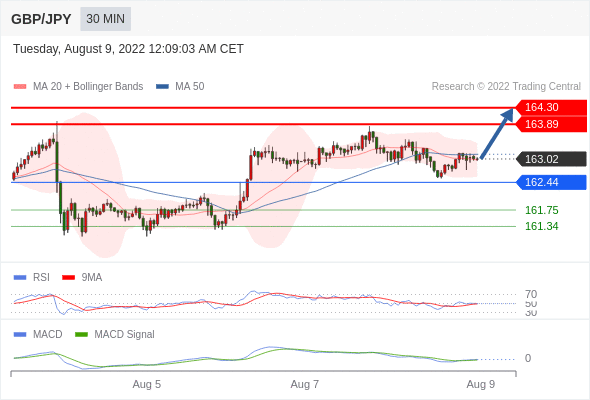Click the MA 20 + Bollinger Bands swatch
Image resolution: width=590 pixels, height=400 pixels.
pyautogui.click(x=20, y=87)
